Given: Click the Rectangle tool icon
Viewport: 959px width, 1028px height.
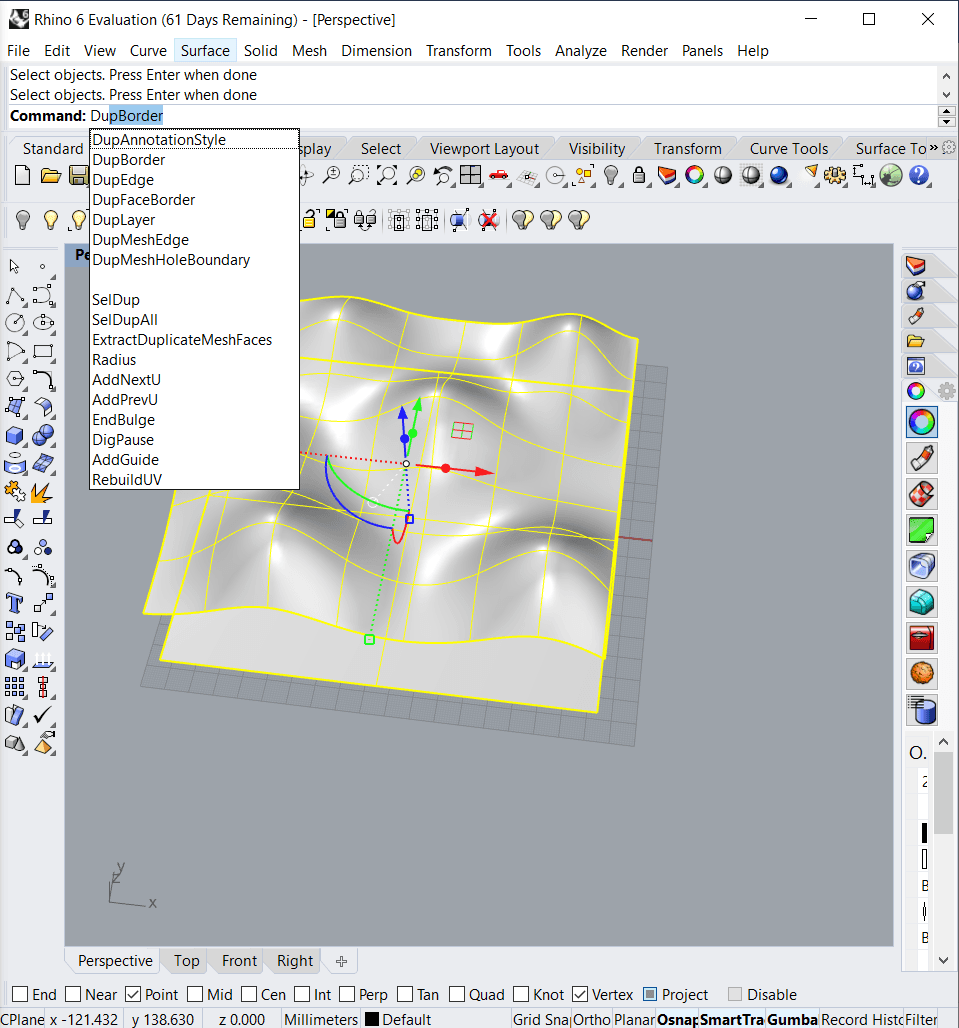Looking at the screenshot, I should tap(43, 351).
